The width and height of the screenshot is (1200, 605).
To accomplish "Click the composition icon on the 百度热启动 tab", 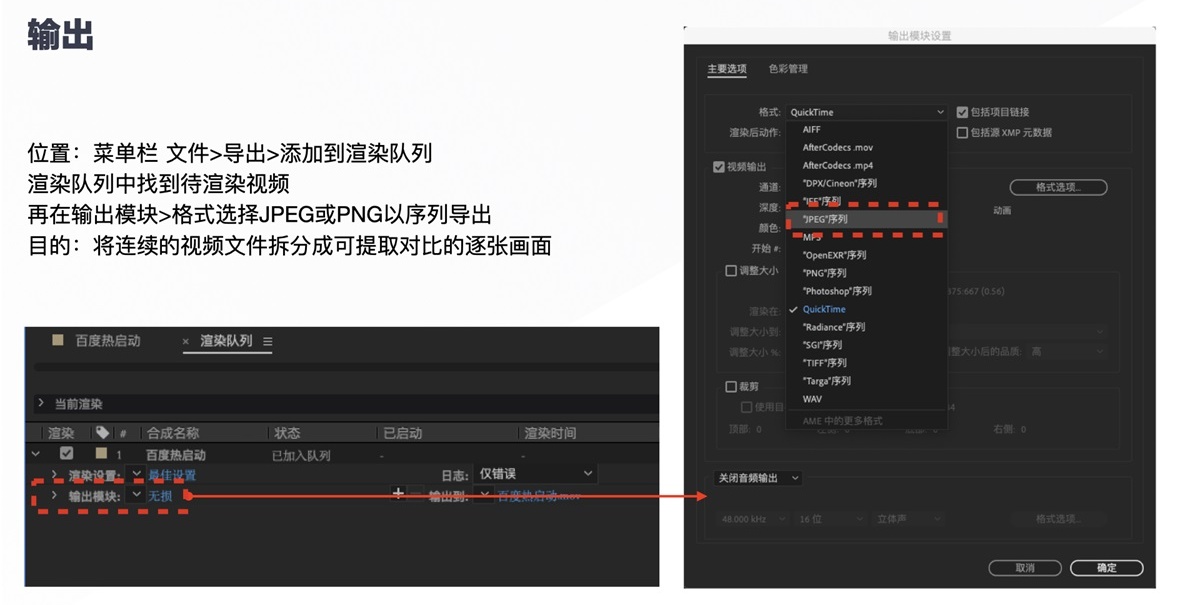I will [57, 341].
